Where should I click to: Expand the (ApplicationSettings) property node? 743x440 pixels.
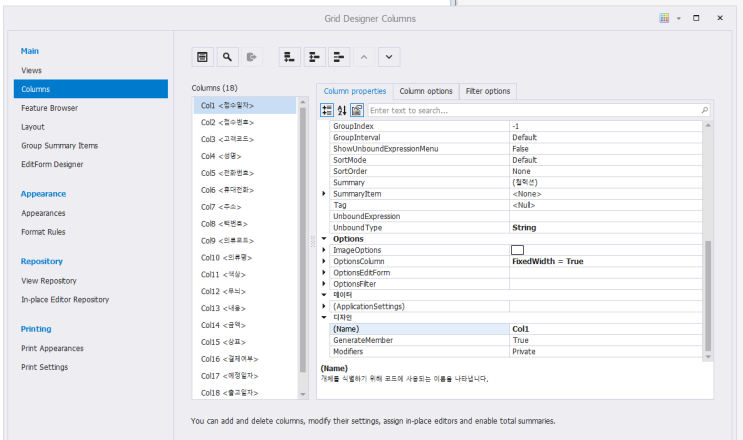323,307
